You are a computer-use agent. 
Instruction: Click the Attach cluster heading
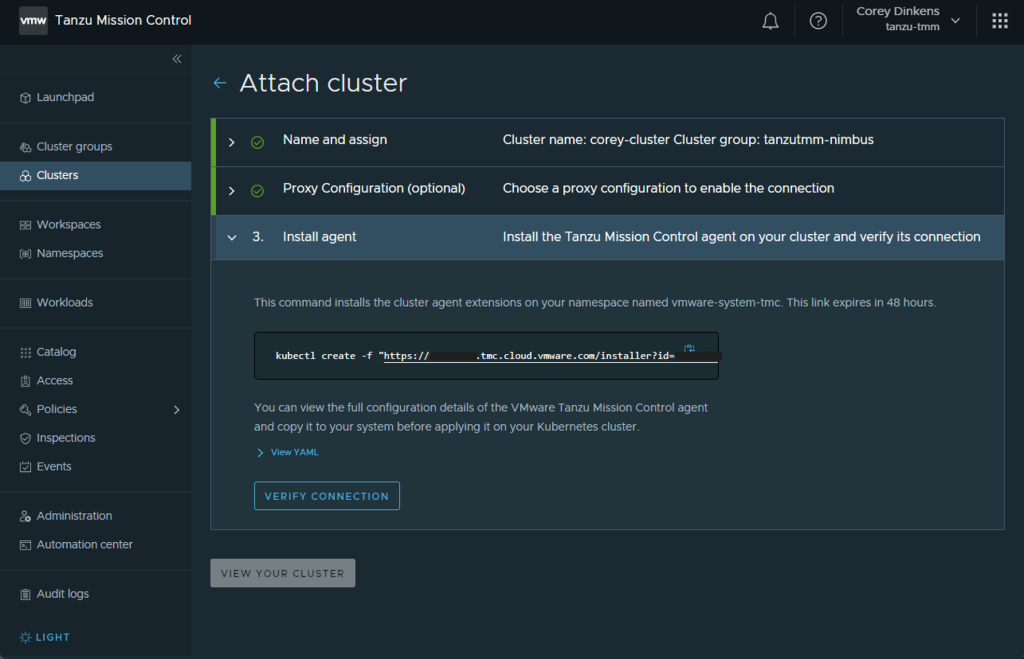pos(323,83)
